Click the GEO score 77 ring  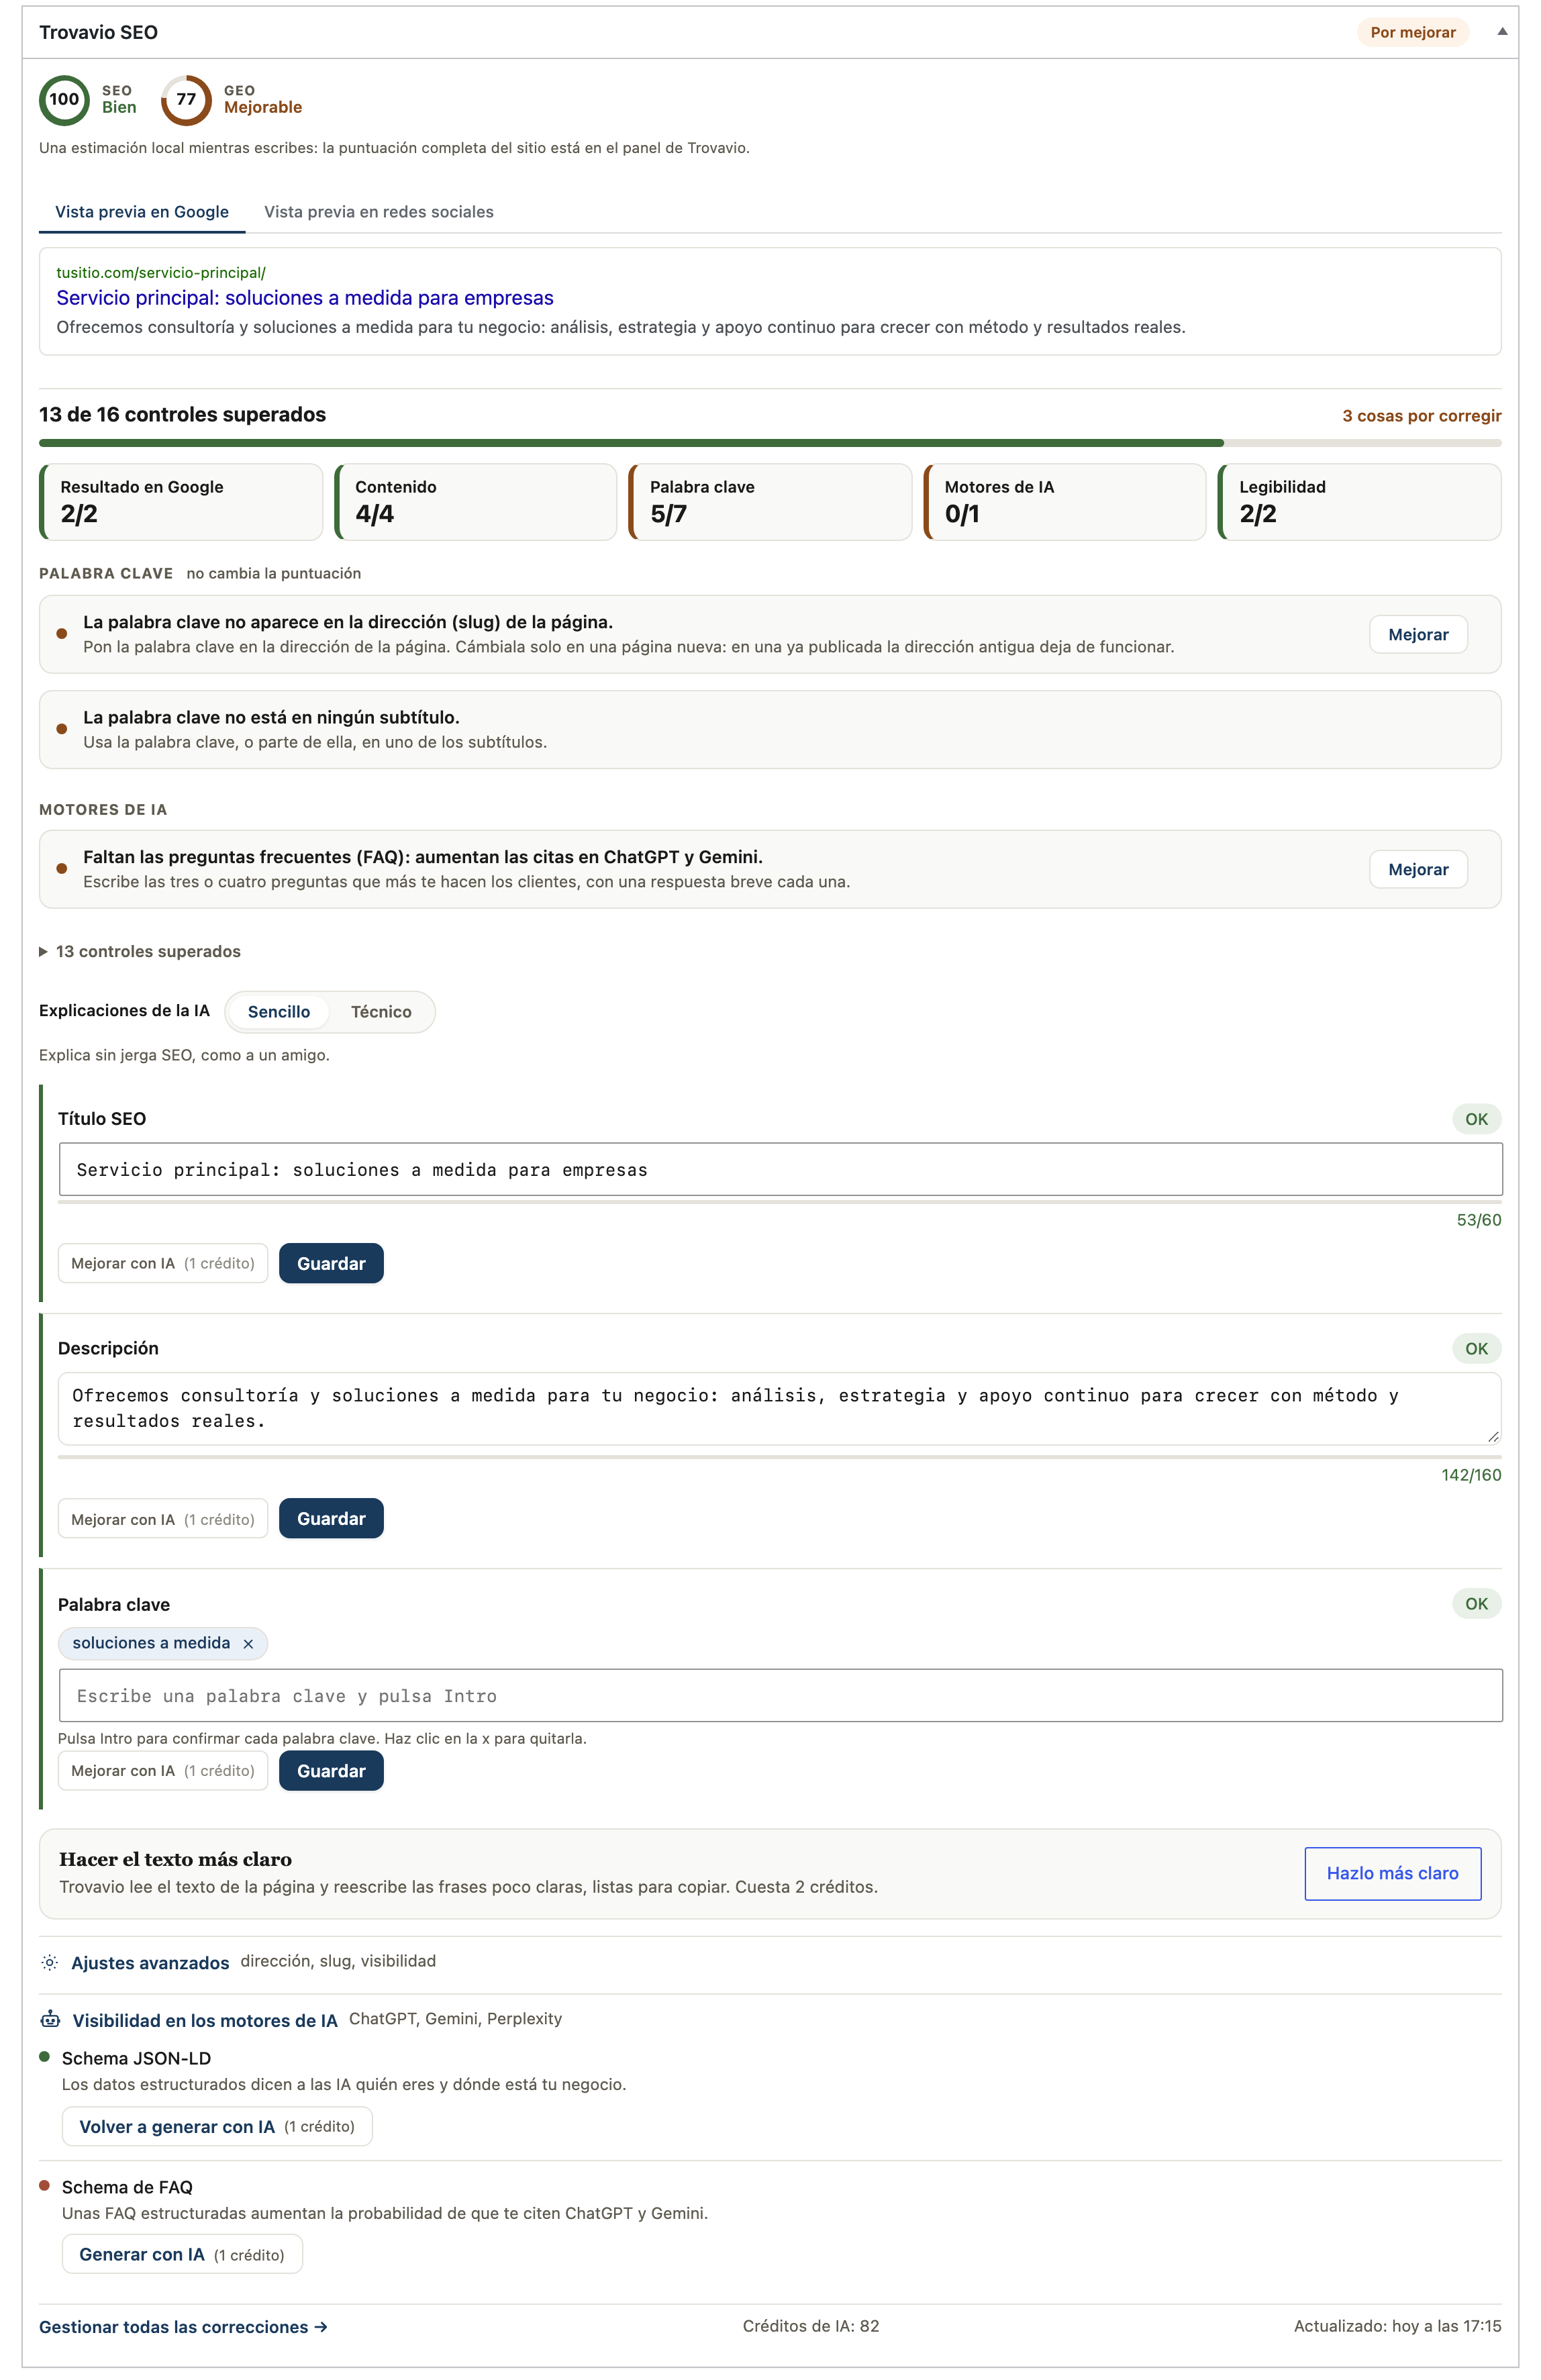coord(186,99)
